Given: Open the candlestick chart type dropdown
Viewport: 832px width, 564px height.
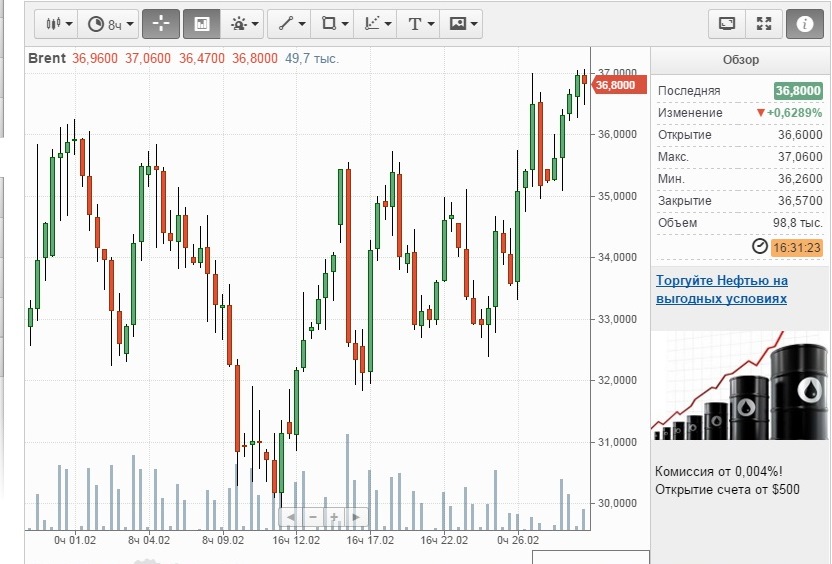Looking at the screenshot, I should (x=59, y=23).
